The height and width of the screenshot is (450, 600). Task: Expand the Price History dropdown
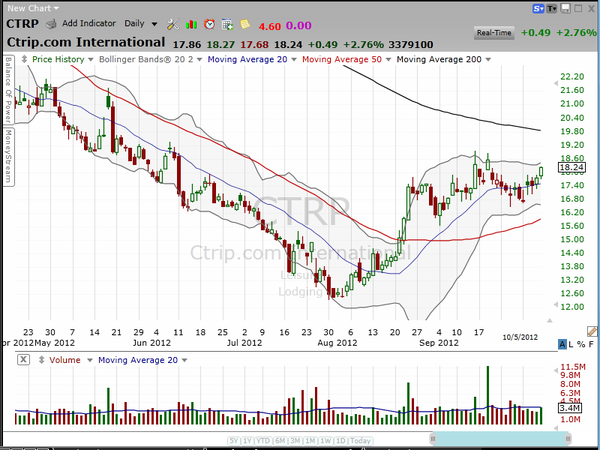point(91,60)
